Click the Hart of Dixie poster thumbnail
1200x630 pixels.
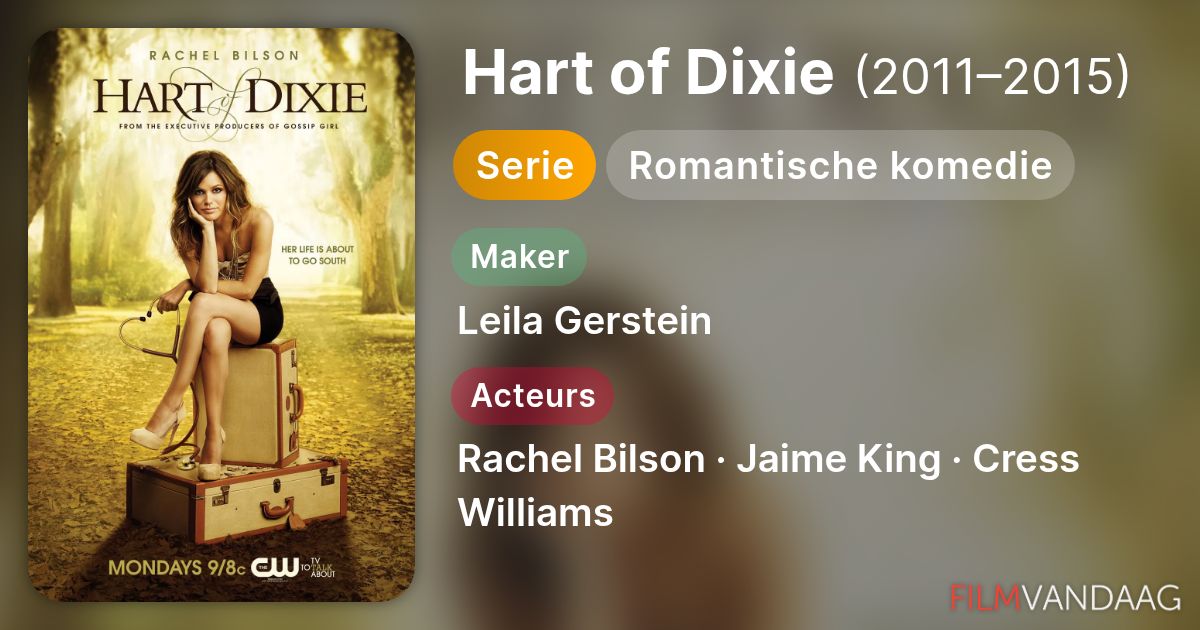(x=221, y=315)
